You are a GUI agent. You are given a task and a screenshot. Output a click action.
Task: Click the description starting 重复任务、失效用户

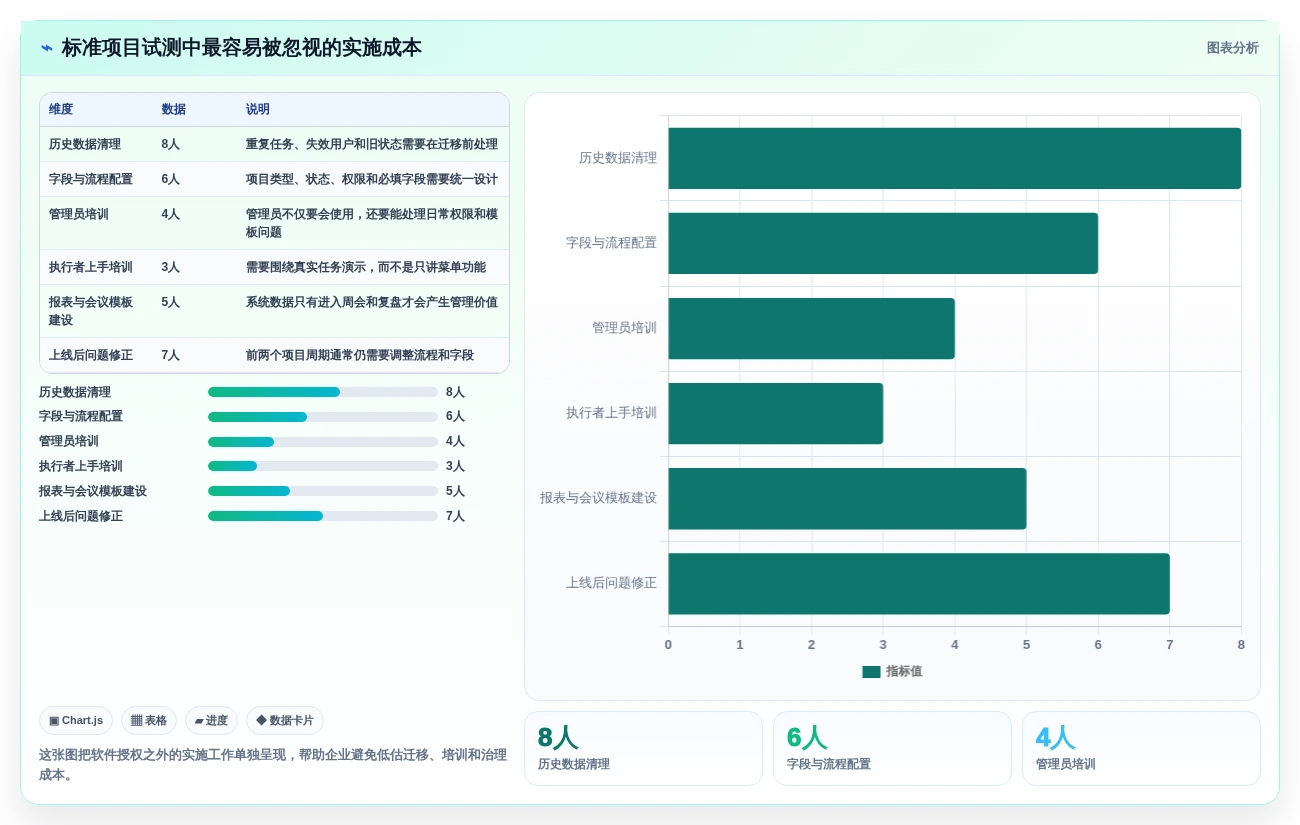click(372, 144)
